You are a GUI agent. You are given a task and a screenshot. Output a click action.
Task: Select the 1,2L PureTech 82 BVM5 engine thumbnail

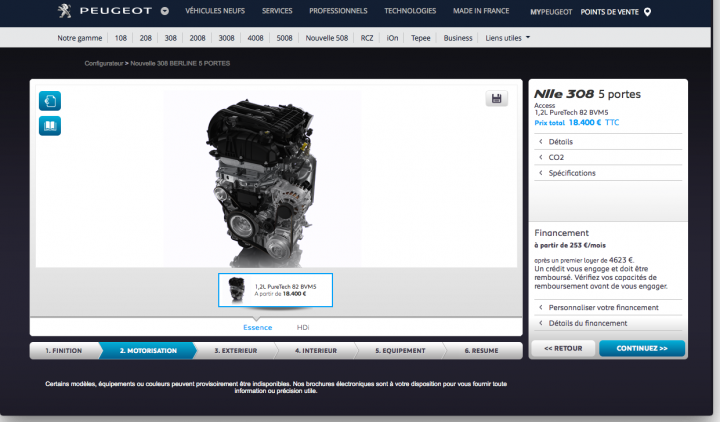pyautogui.click(x=276, y=290)
